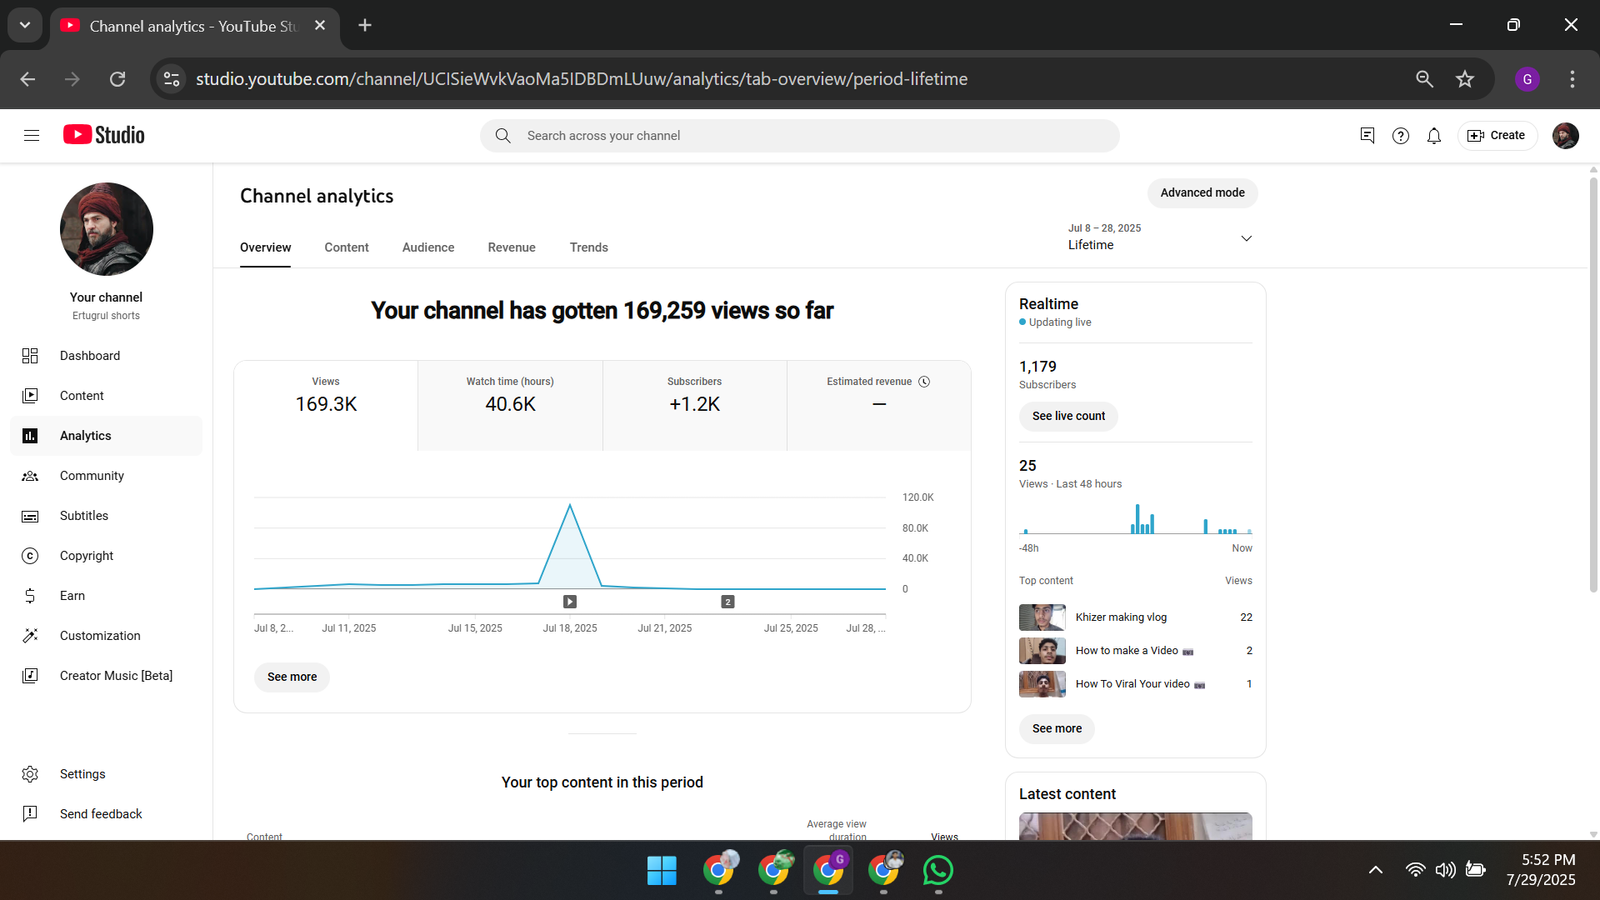Image resolution: width=1600 pixels, height=900 pixels.
Task: Open the notifications bell
Action: click(1434, 135)
